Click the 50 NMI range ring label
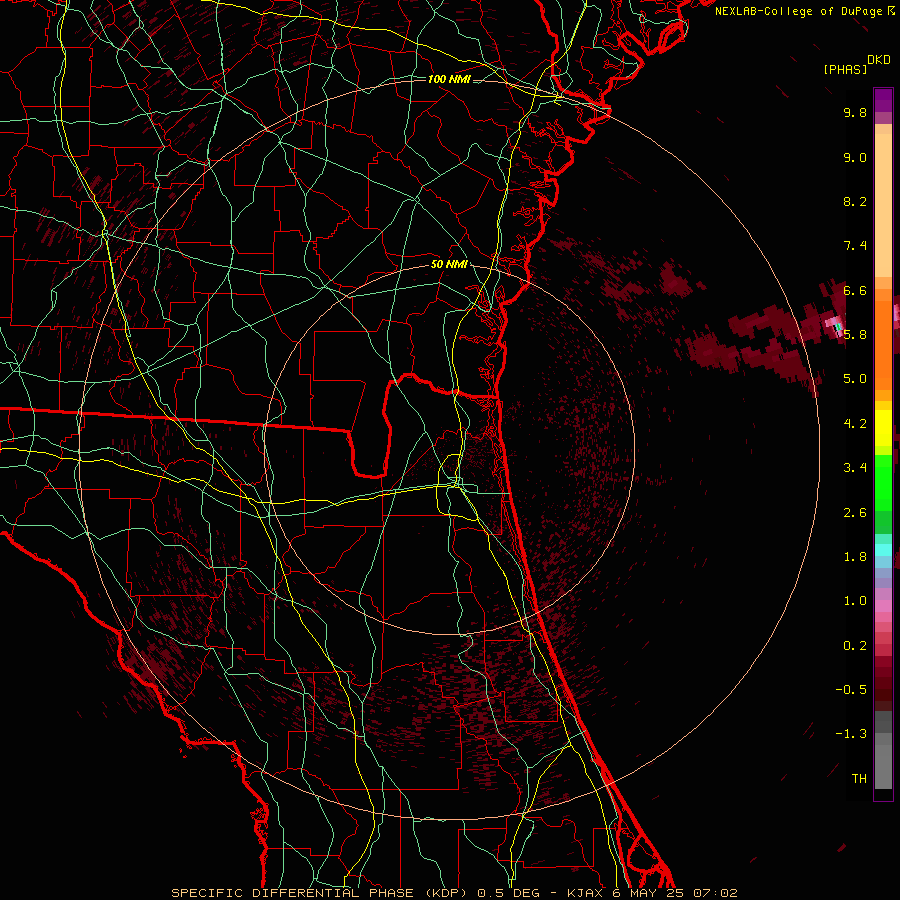900x900 pixels. click(x=449, y=265)
